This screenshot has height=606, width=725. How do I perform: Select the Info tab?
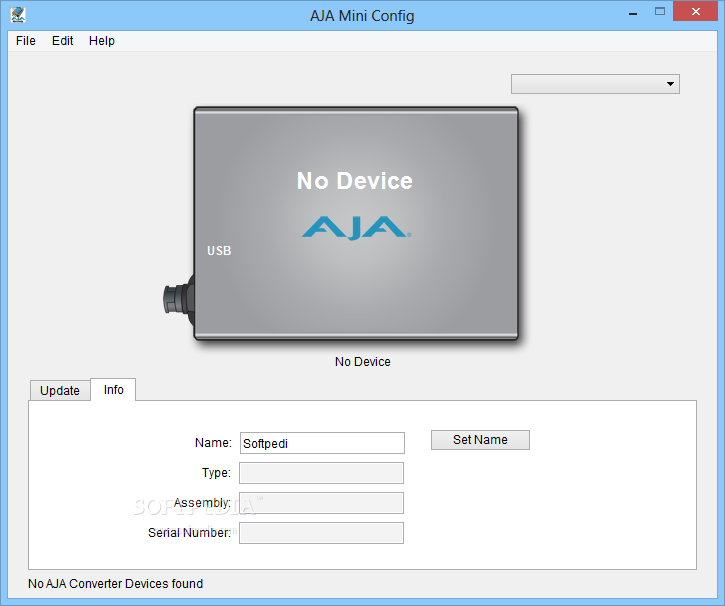tap(113, 390)
